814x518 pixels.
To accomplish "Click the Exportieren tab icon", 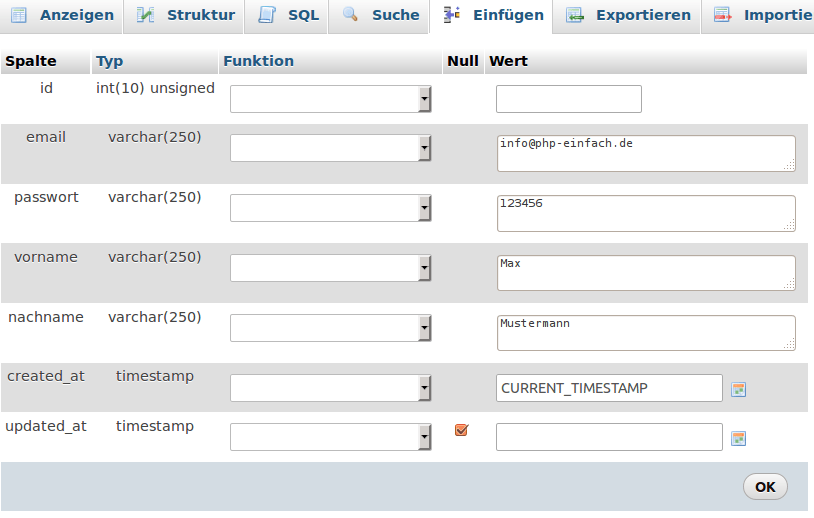I will click(x=575, y=15).
